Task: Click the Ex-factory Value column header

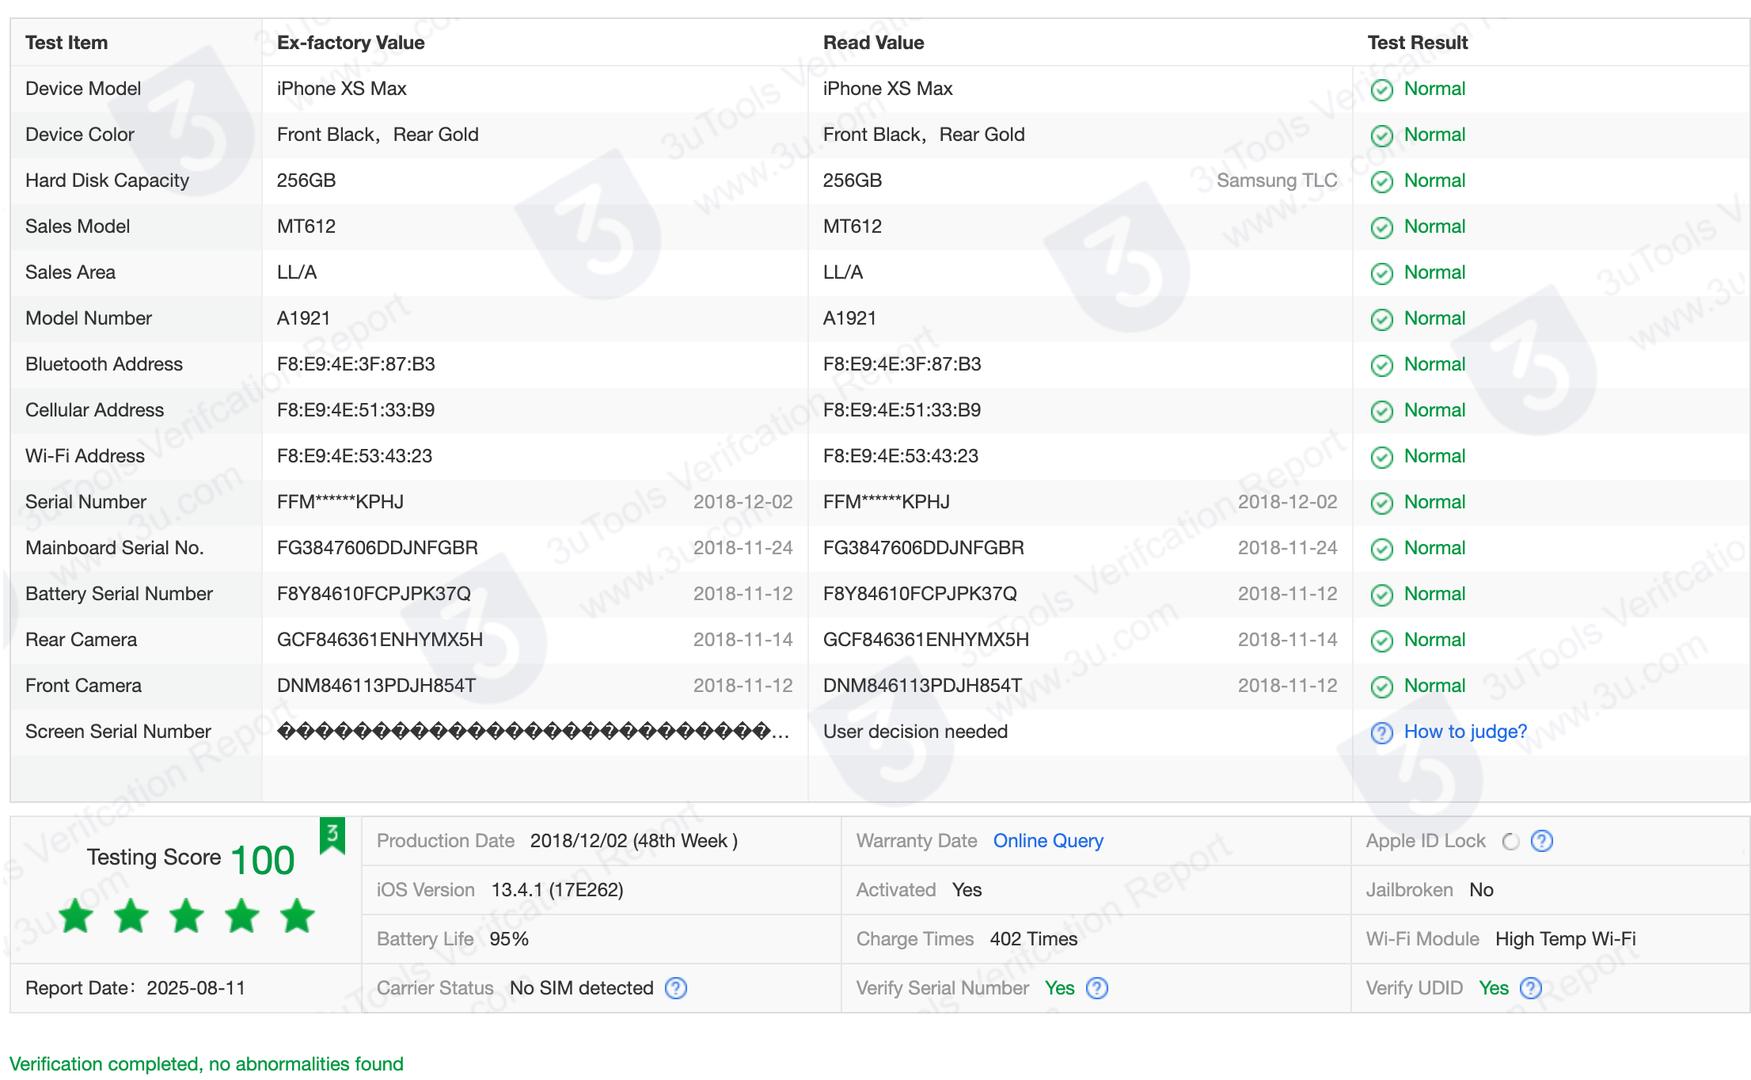Action: [x=351, y=43]
